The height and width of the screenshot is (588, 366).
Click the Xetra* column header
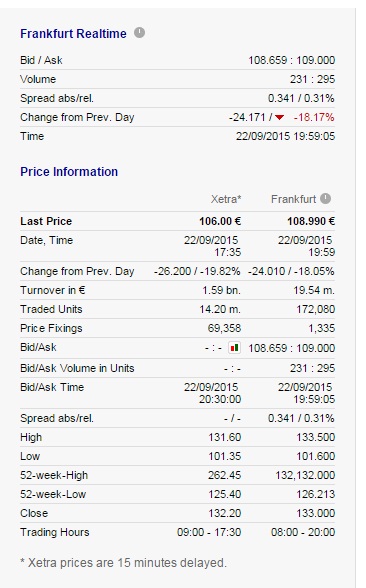tap(226, 199)
